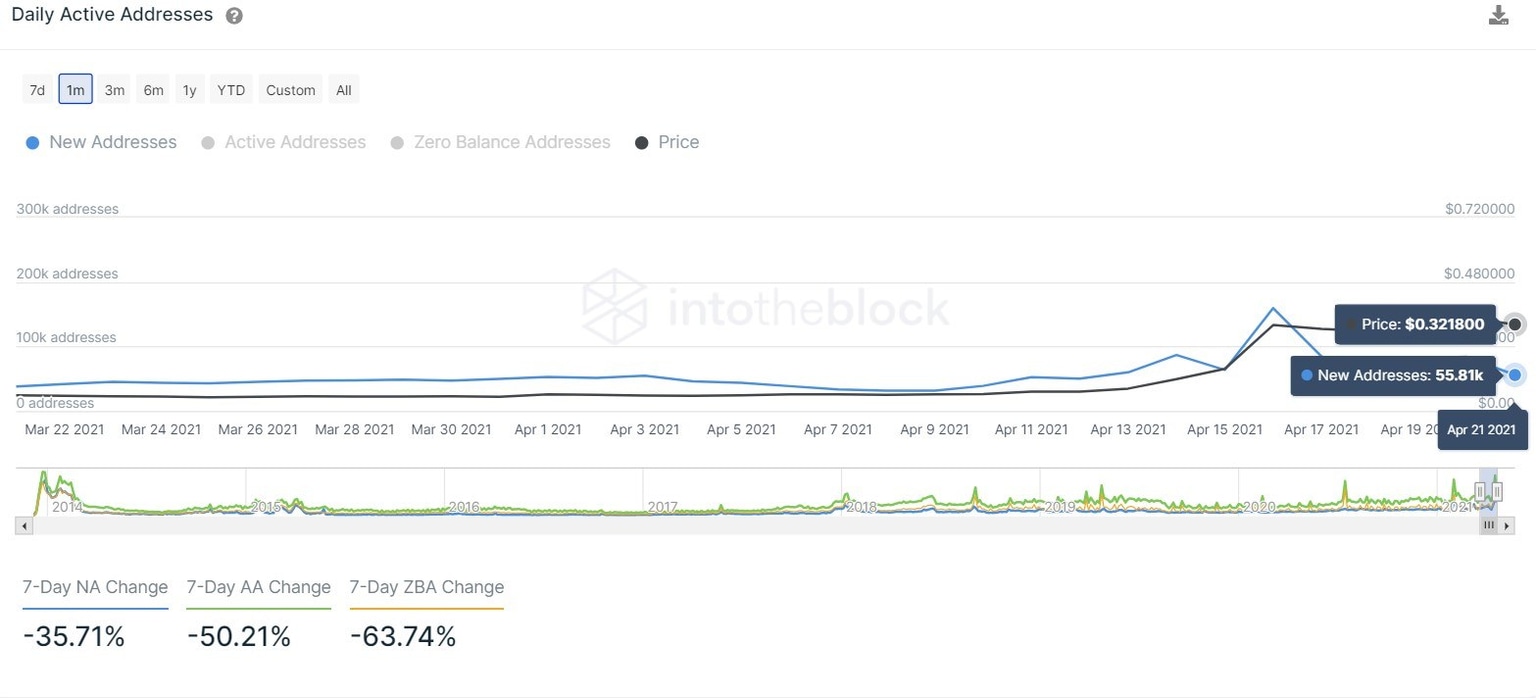Viewport: 1536px width, 698px height.
Task: Switch the chart to All time view
Action: pyautogui.click(x=343, y=89)
